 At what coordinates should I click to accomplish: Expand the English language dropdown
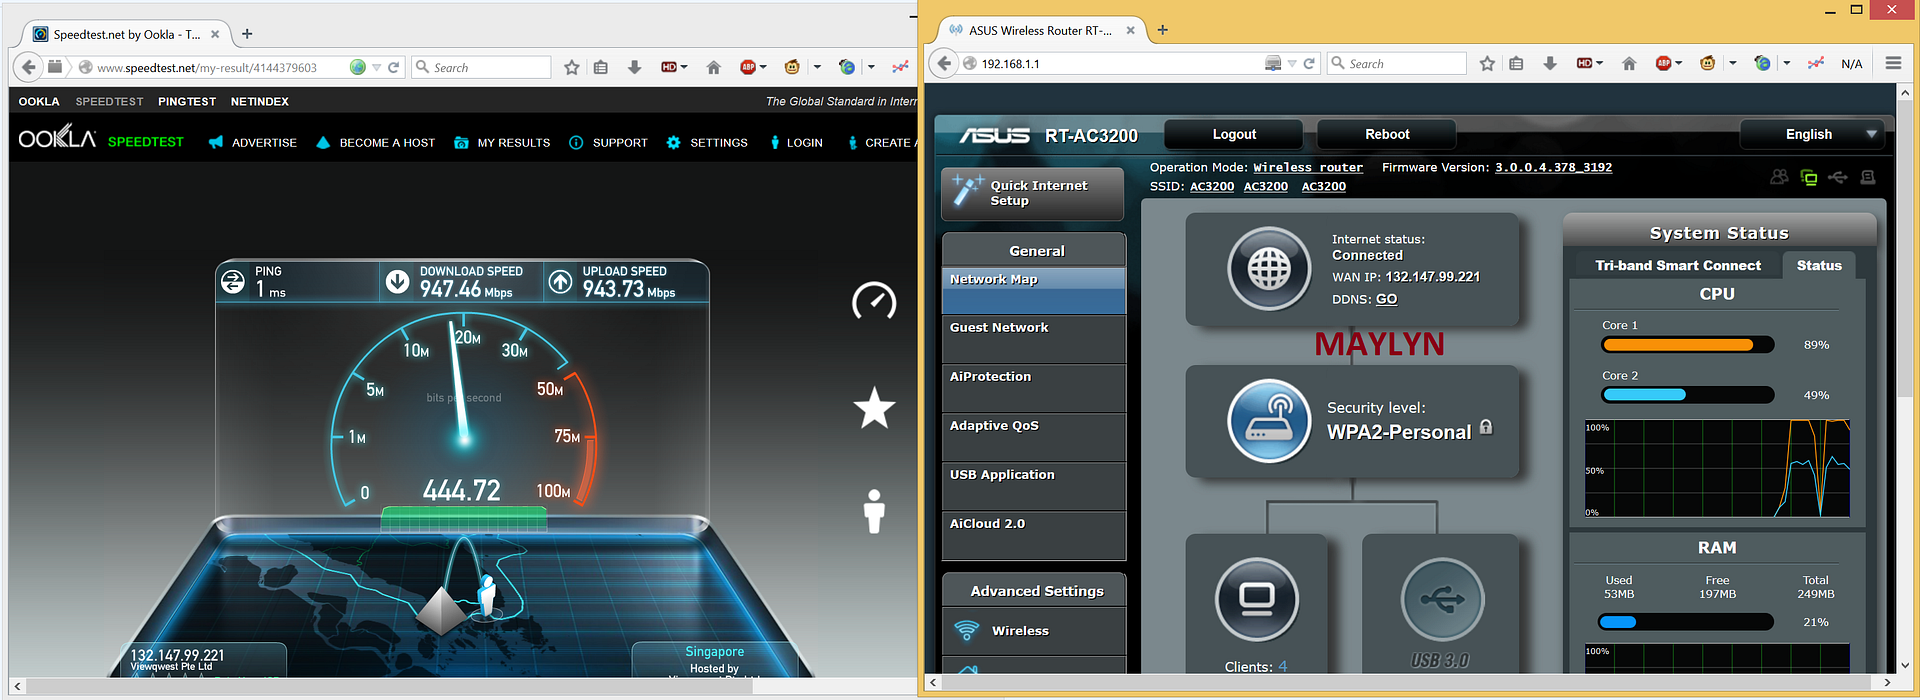point(1871,134)
